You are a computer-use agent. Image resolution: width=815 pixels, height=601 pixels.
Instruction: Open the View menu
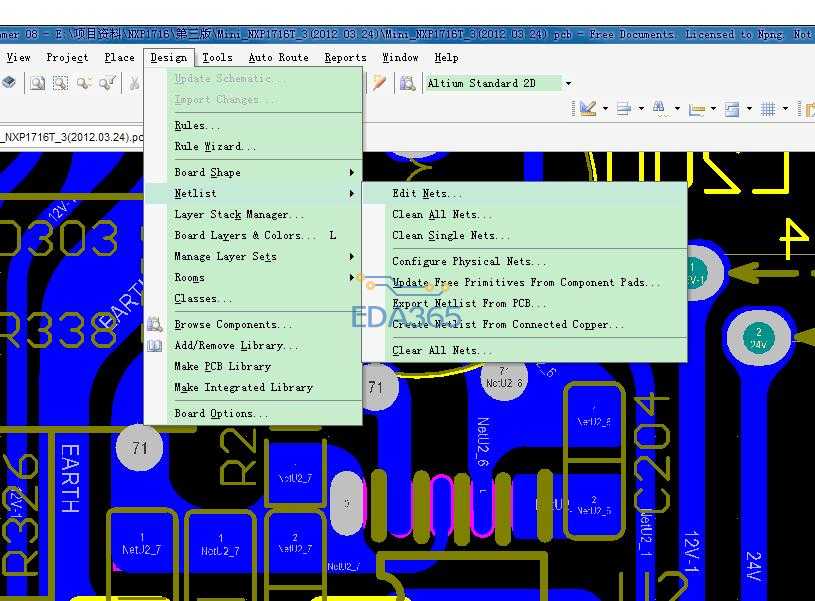(18, 57)
